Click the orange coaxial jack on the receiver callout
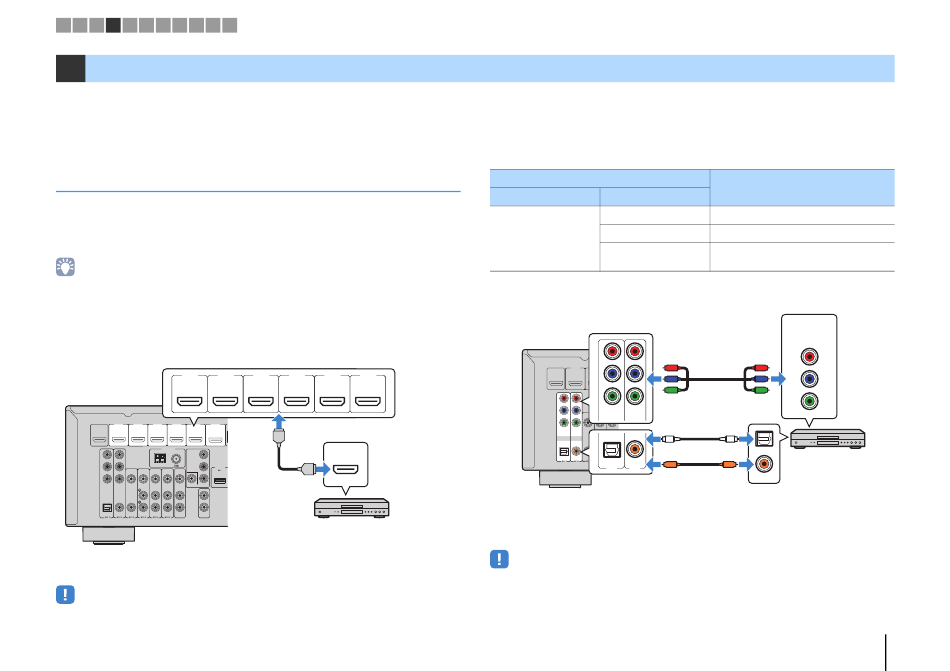950x671 pixels. click(634, 449)
